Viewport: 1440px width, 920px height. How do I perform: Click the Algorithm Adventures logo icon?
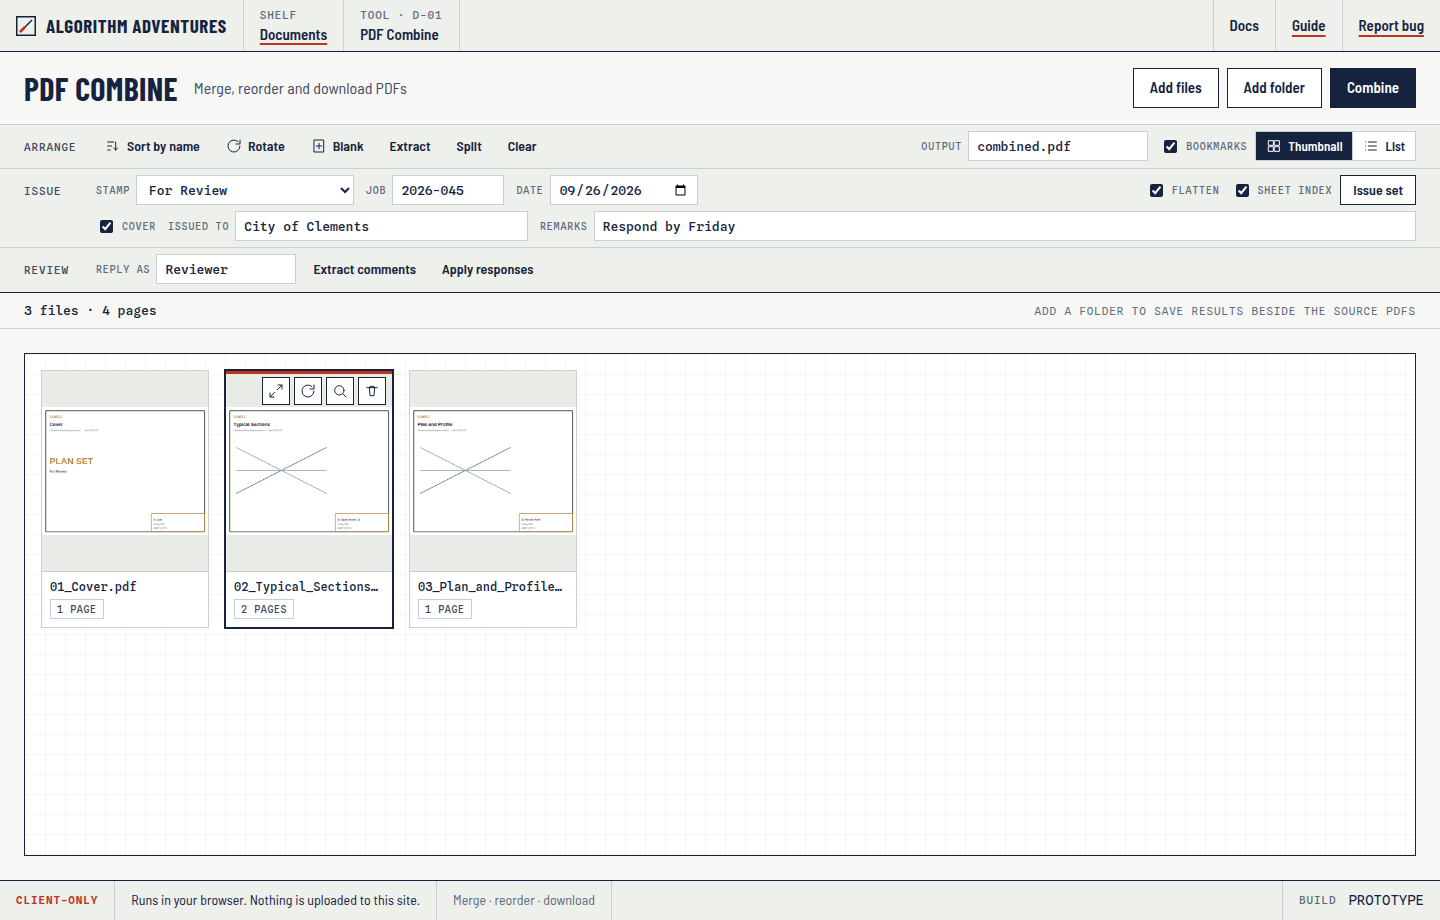[x=26, y=26]
